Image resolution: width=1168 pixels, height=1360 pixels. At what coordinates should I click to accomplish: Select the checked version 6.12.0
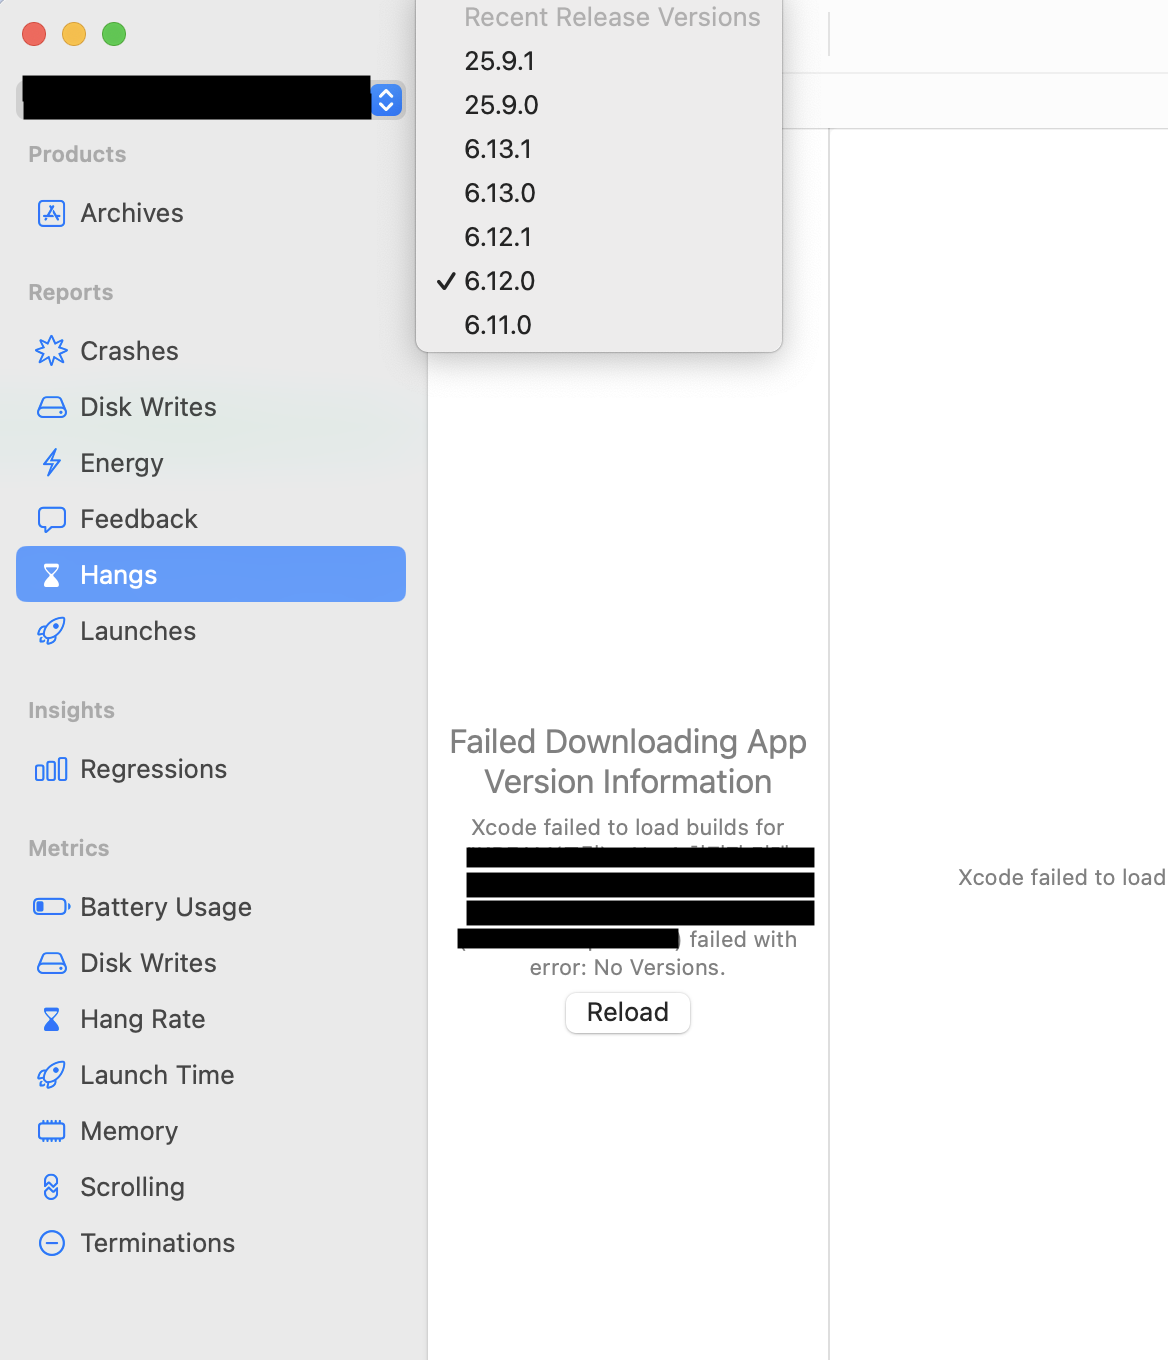pyautogui.click(x=599, y=281)
